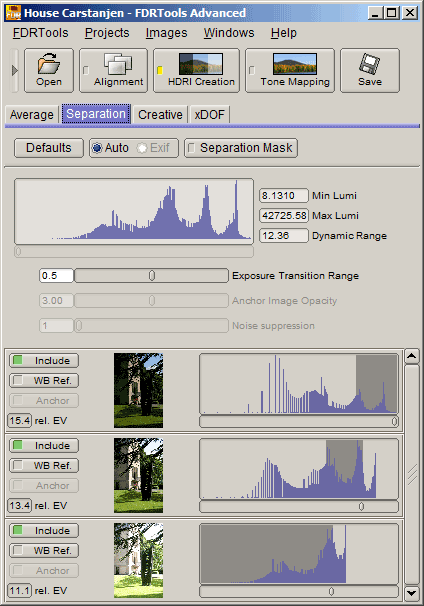Screen dimensions: 424x606
Task: Go to the Tone Mapping landscape icon
Action: click(x=295, y=64)
